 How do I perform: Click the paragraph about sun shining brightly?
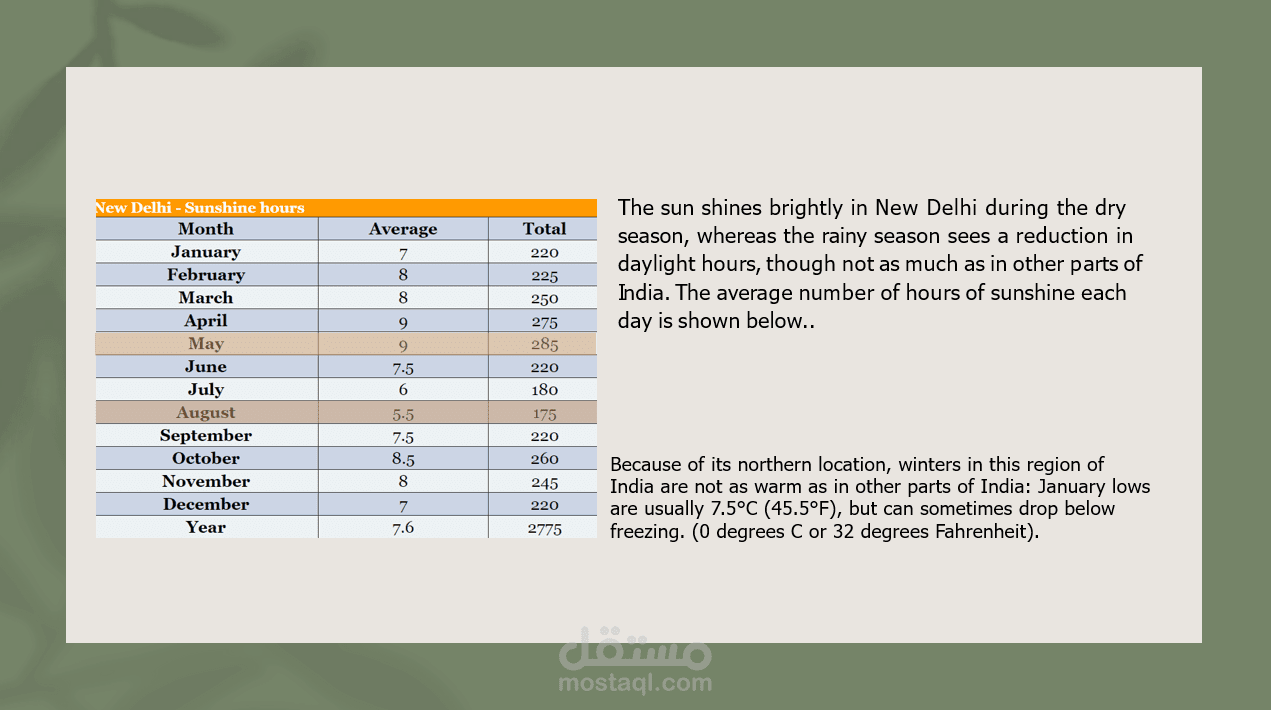(x=881, y=264)
